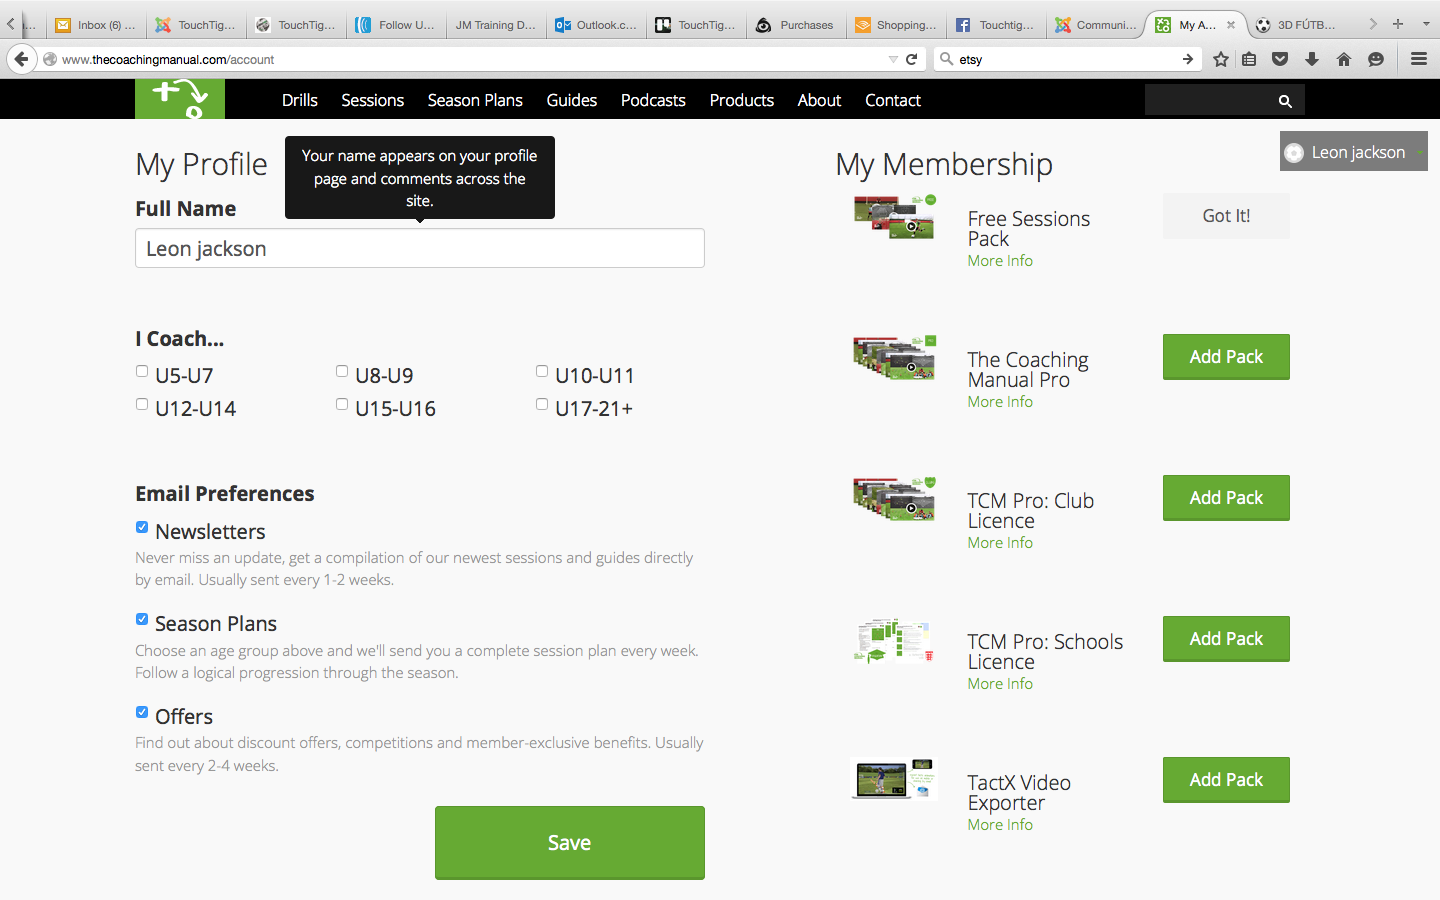Bookmark this page with the star icon
This screenshot has width=1440, height=900.
(1221, 59)
